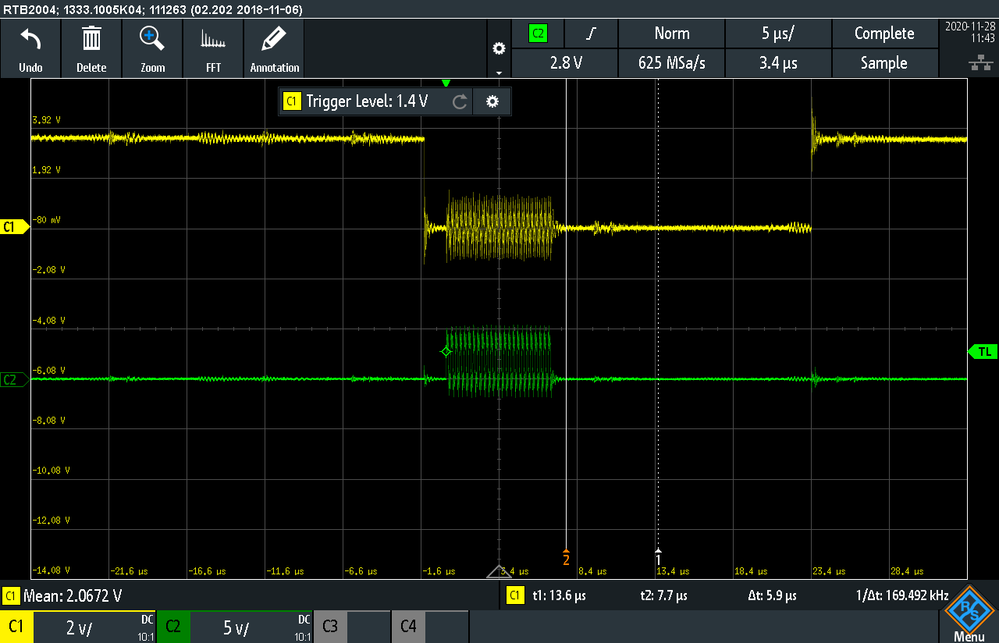Open C1 2 V/ vertical scale settings
Viewport: 999px width, 643px height.
[x=94, y=627]
